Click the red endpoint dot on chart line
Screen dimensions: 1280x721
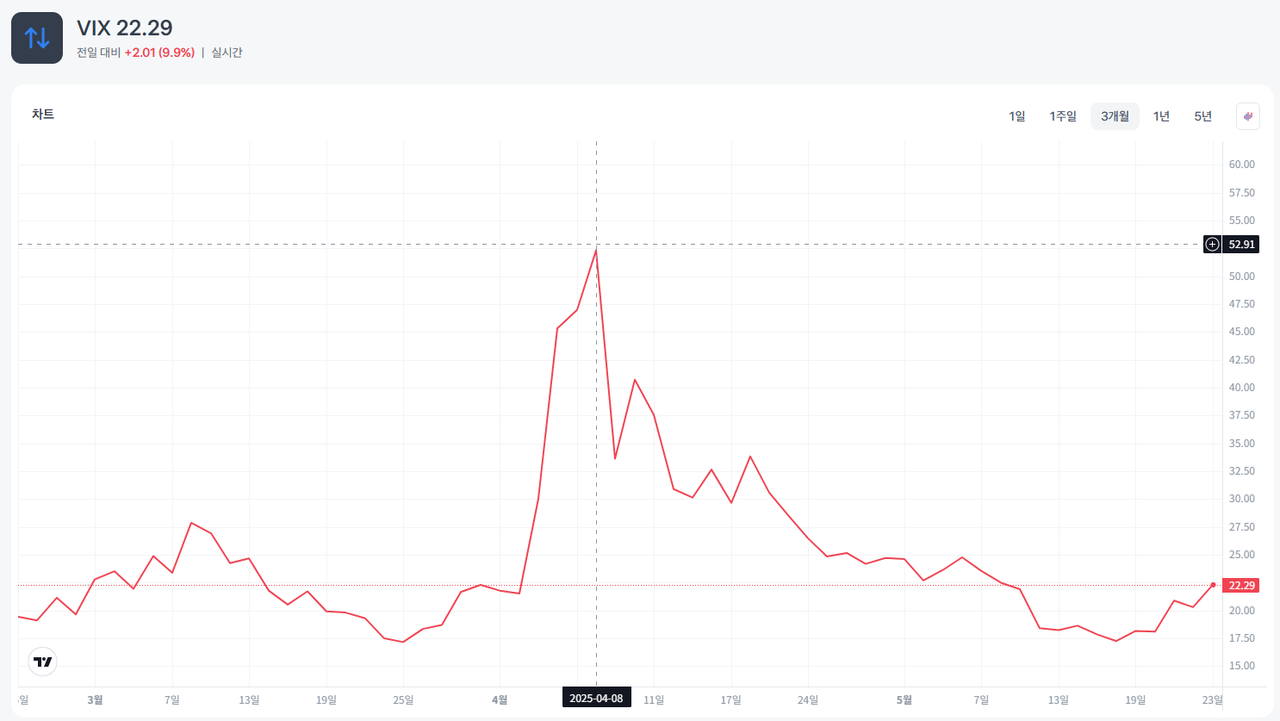[1213, 585]
